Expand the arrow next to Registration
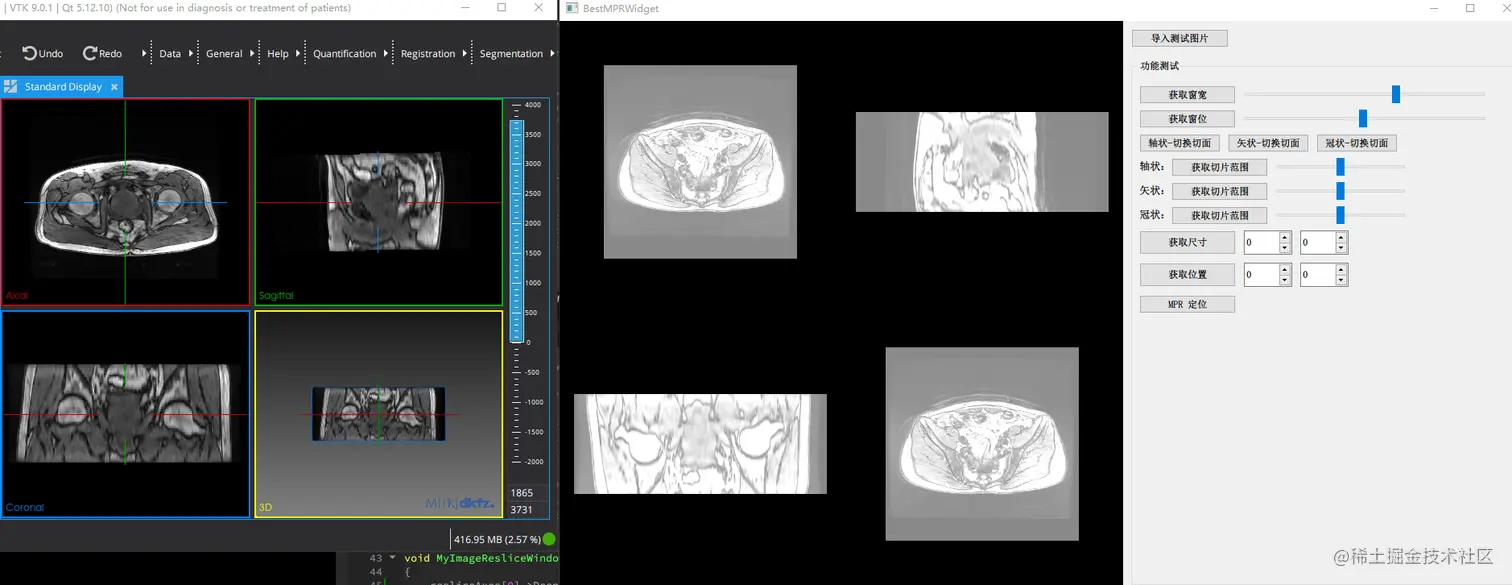The height and width of the screenshot is (585, 1512). pyautogui.click(x=466, y=54)
